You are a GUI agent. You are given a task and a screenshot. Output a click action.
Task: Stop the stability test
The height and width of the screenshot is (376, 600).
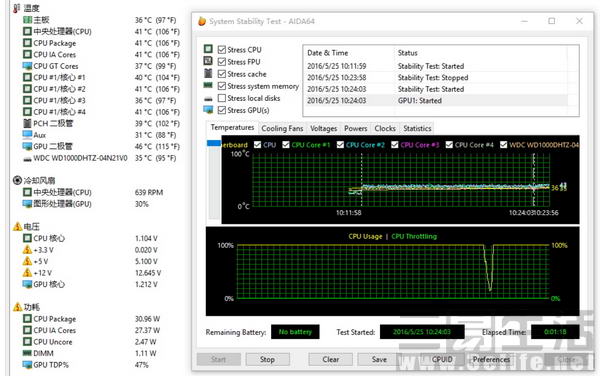(267, 360)
